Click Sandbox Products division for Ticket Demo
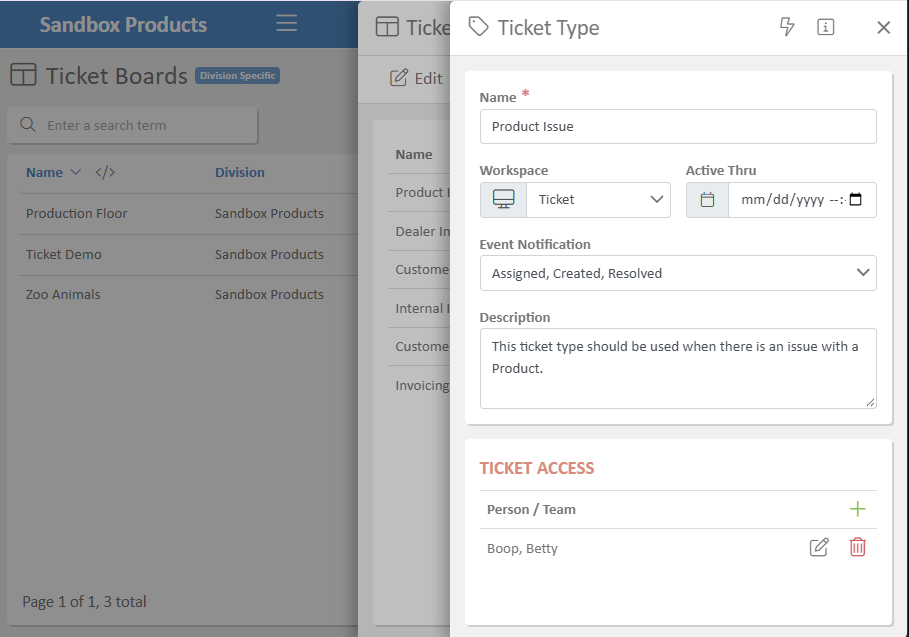909x637 pixels. 269,254
